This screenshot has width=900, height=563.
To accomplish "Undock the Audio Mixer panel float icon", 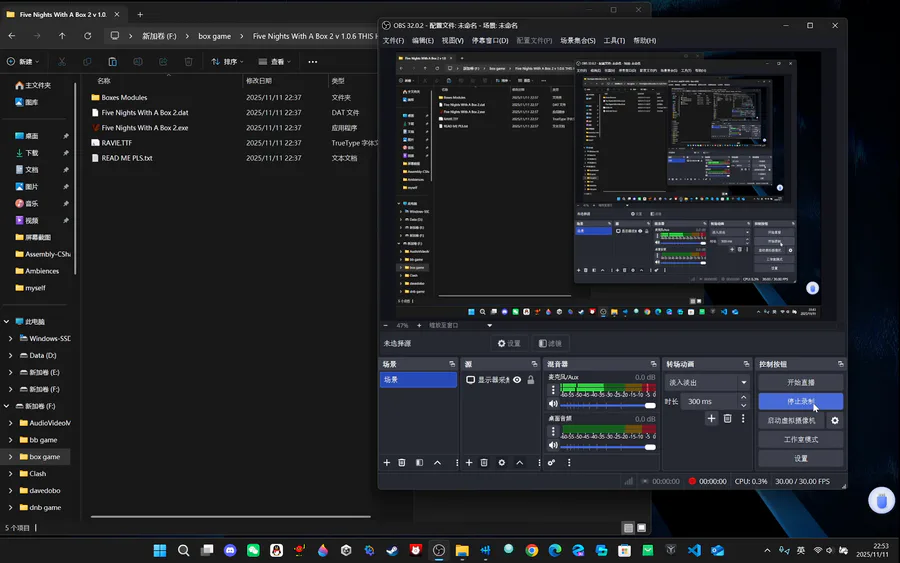I will [x=653, y=364].
